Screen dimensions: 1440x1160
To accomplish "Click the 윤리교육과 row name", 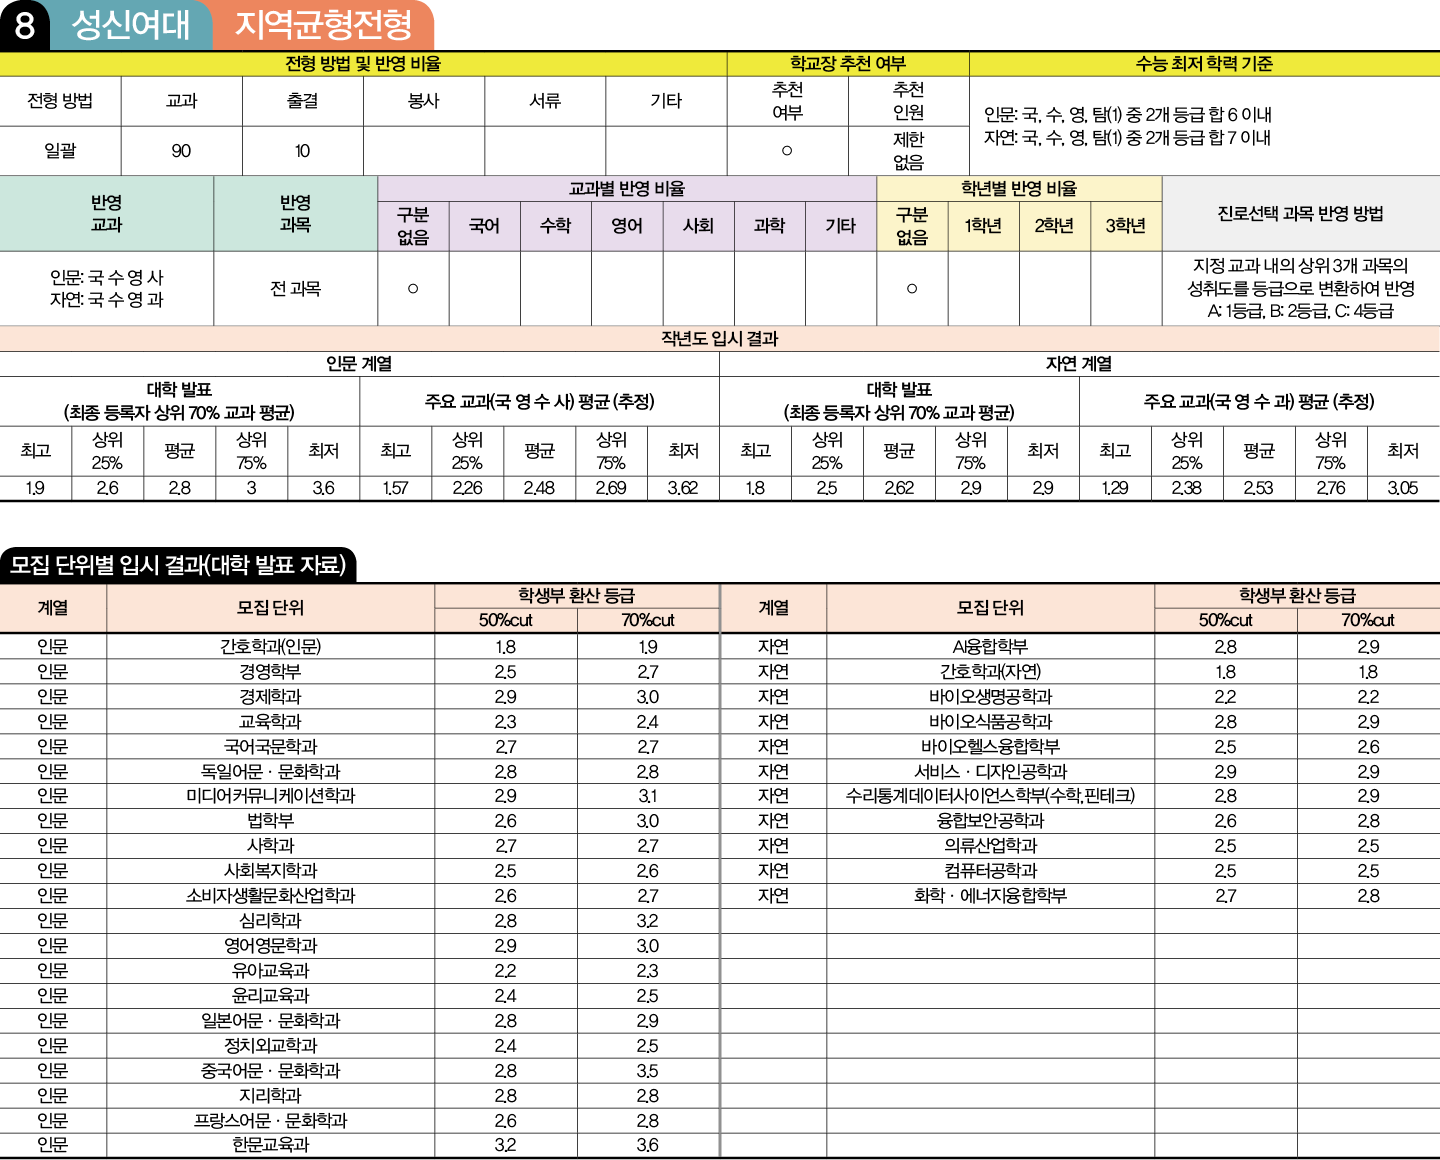I will pos(270,996).
